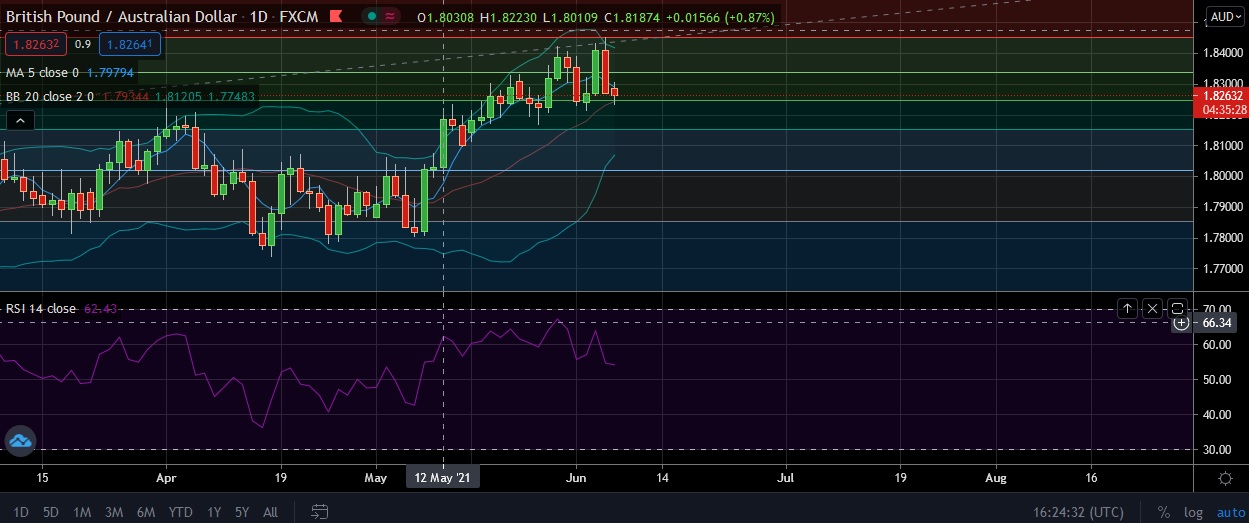Set time range to YTD

click(x=181, y=512)
